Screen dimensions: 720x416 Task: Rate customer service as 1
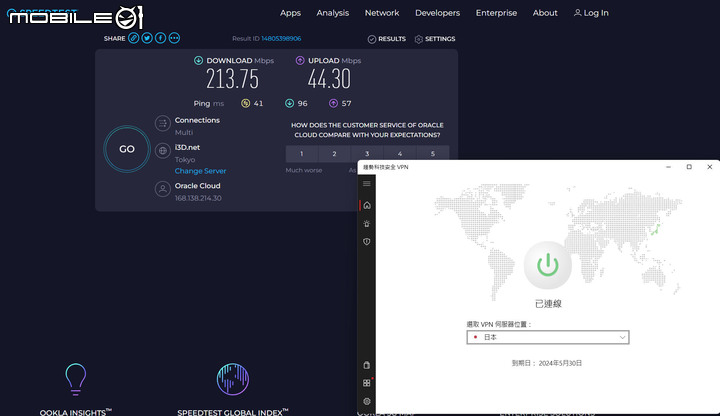click(302, 154)
